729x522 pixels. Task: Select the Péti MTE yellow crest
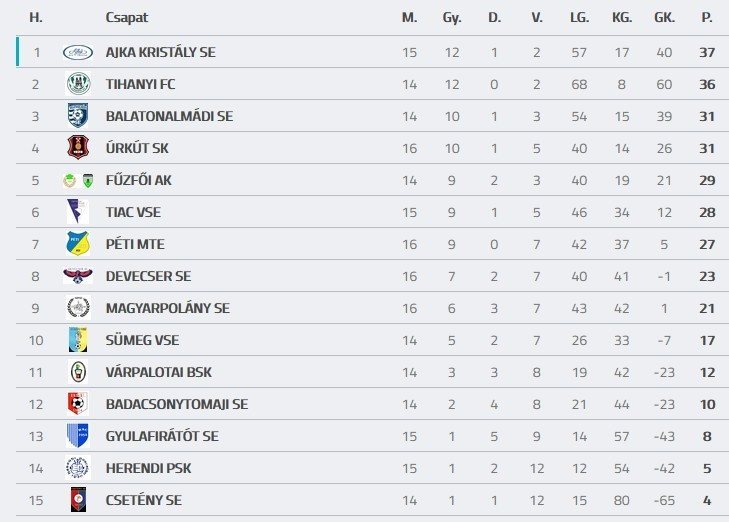[x=78, y=244]
